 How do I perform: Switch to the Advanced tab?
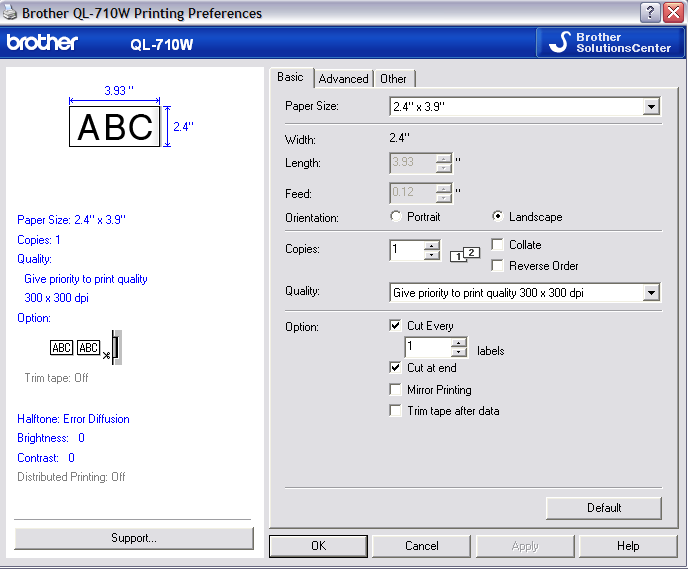[x=344, y=79]
